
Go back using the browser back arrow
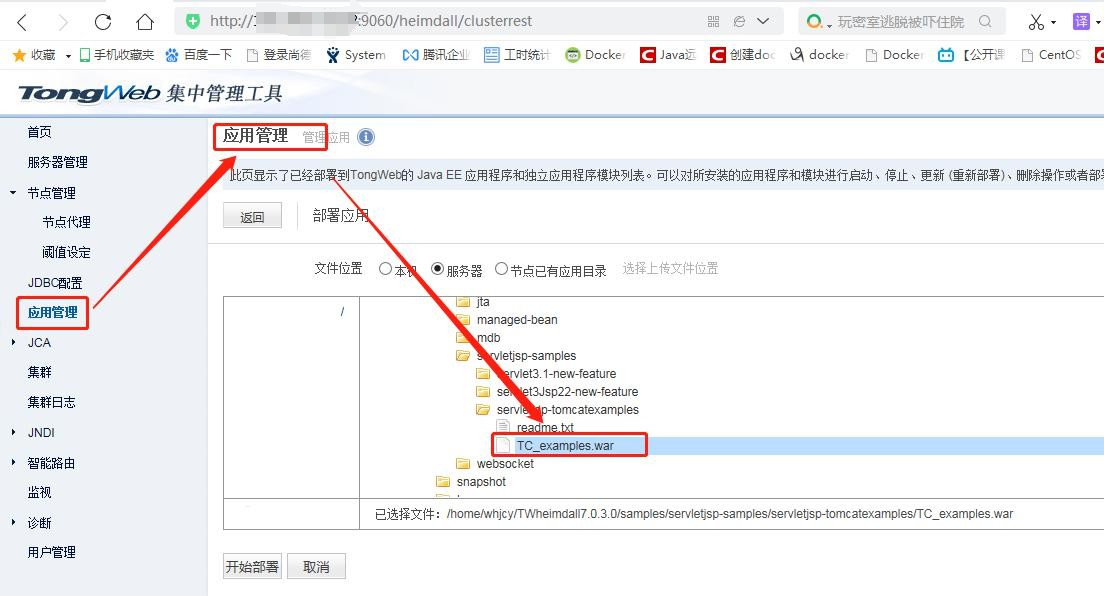pyautogui.click(x=23, y=22)
